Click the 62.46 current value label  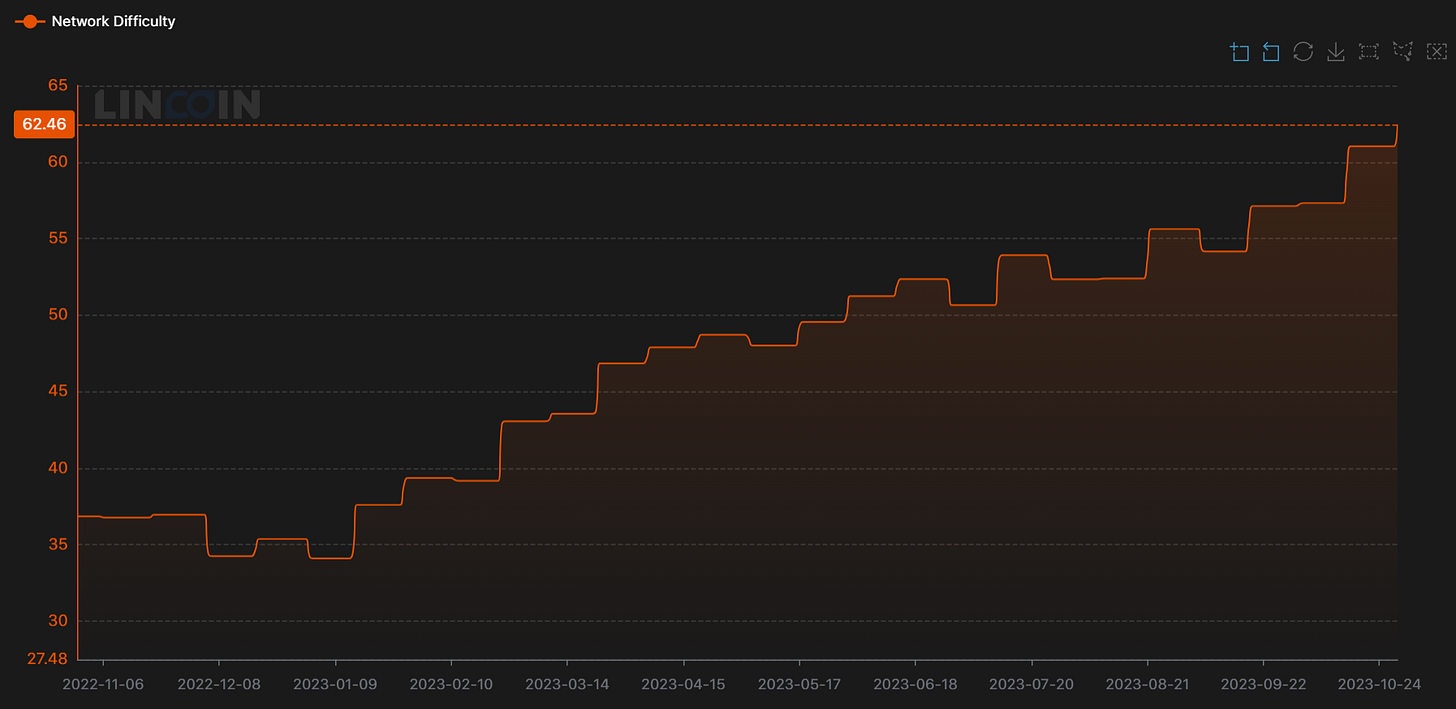pos(44,124)
